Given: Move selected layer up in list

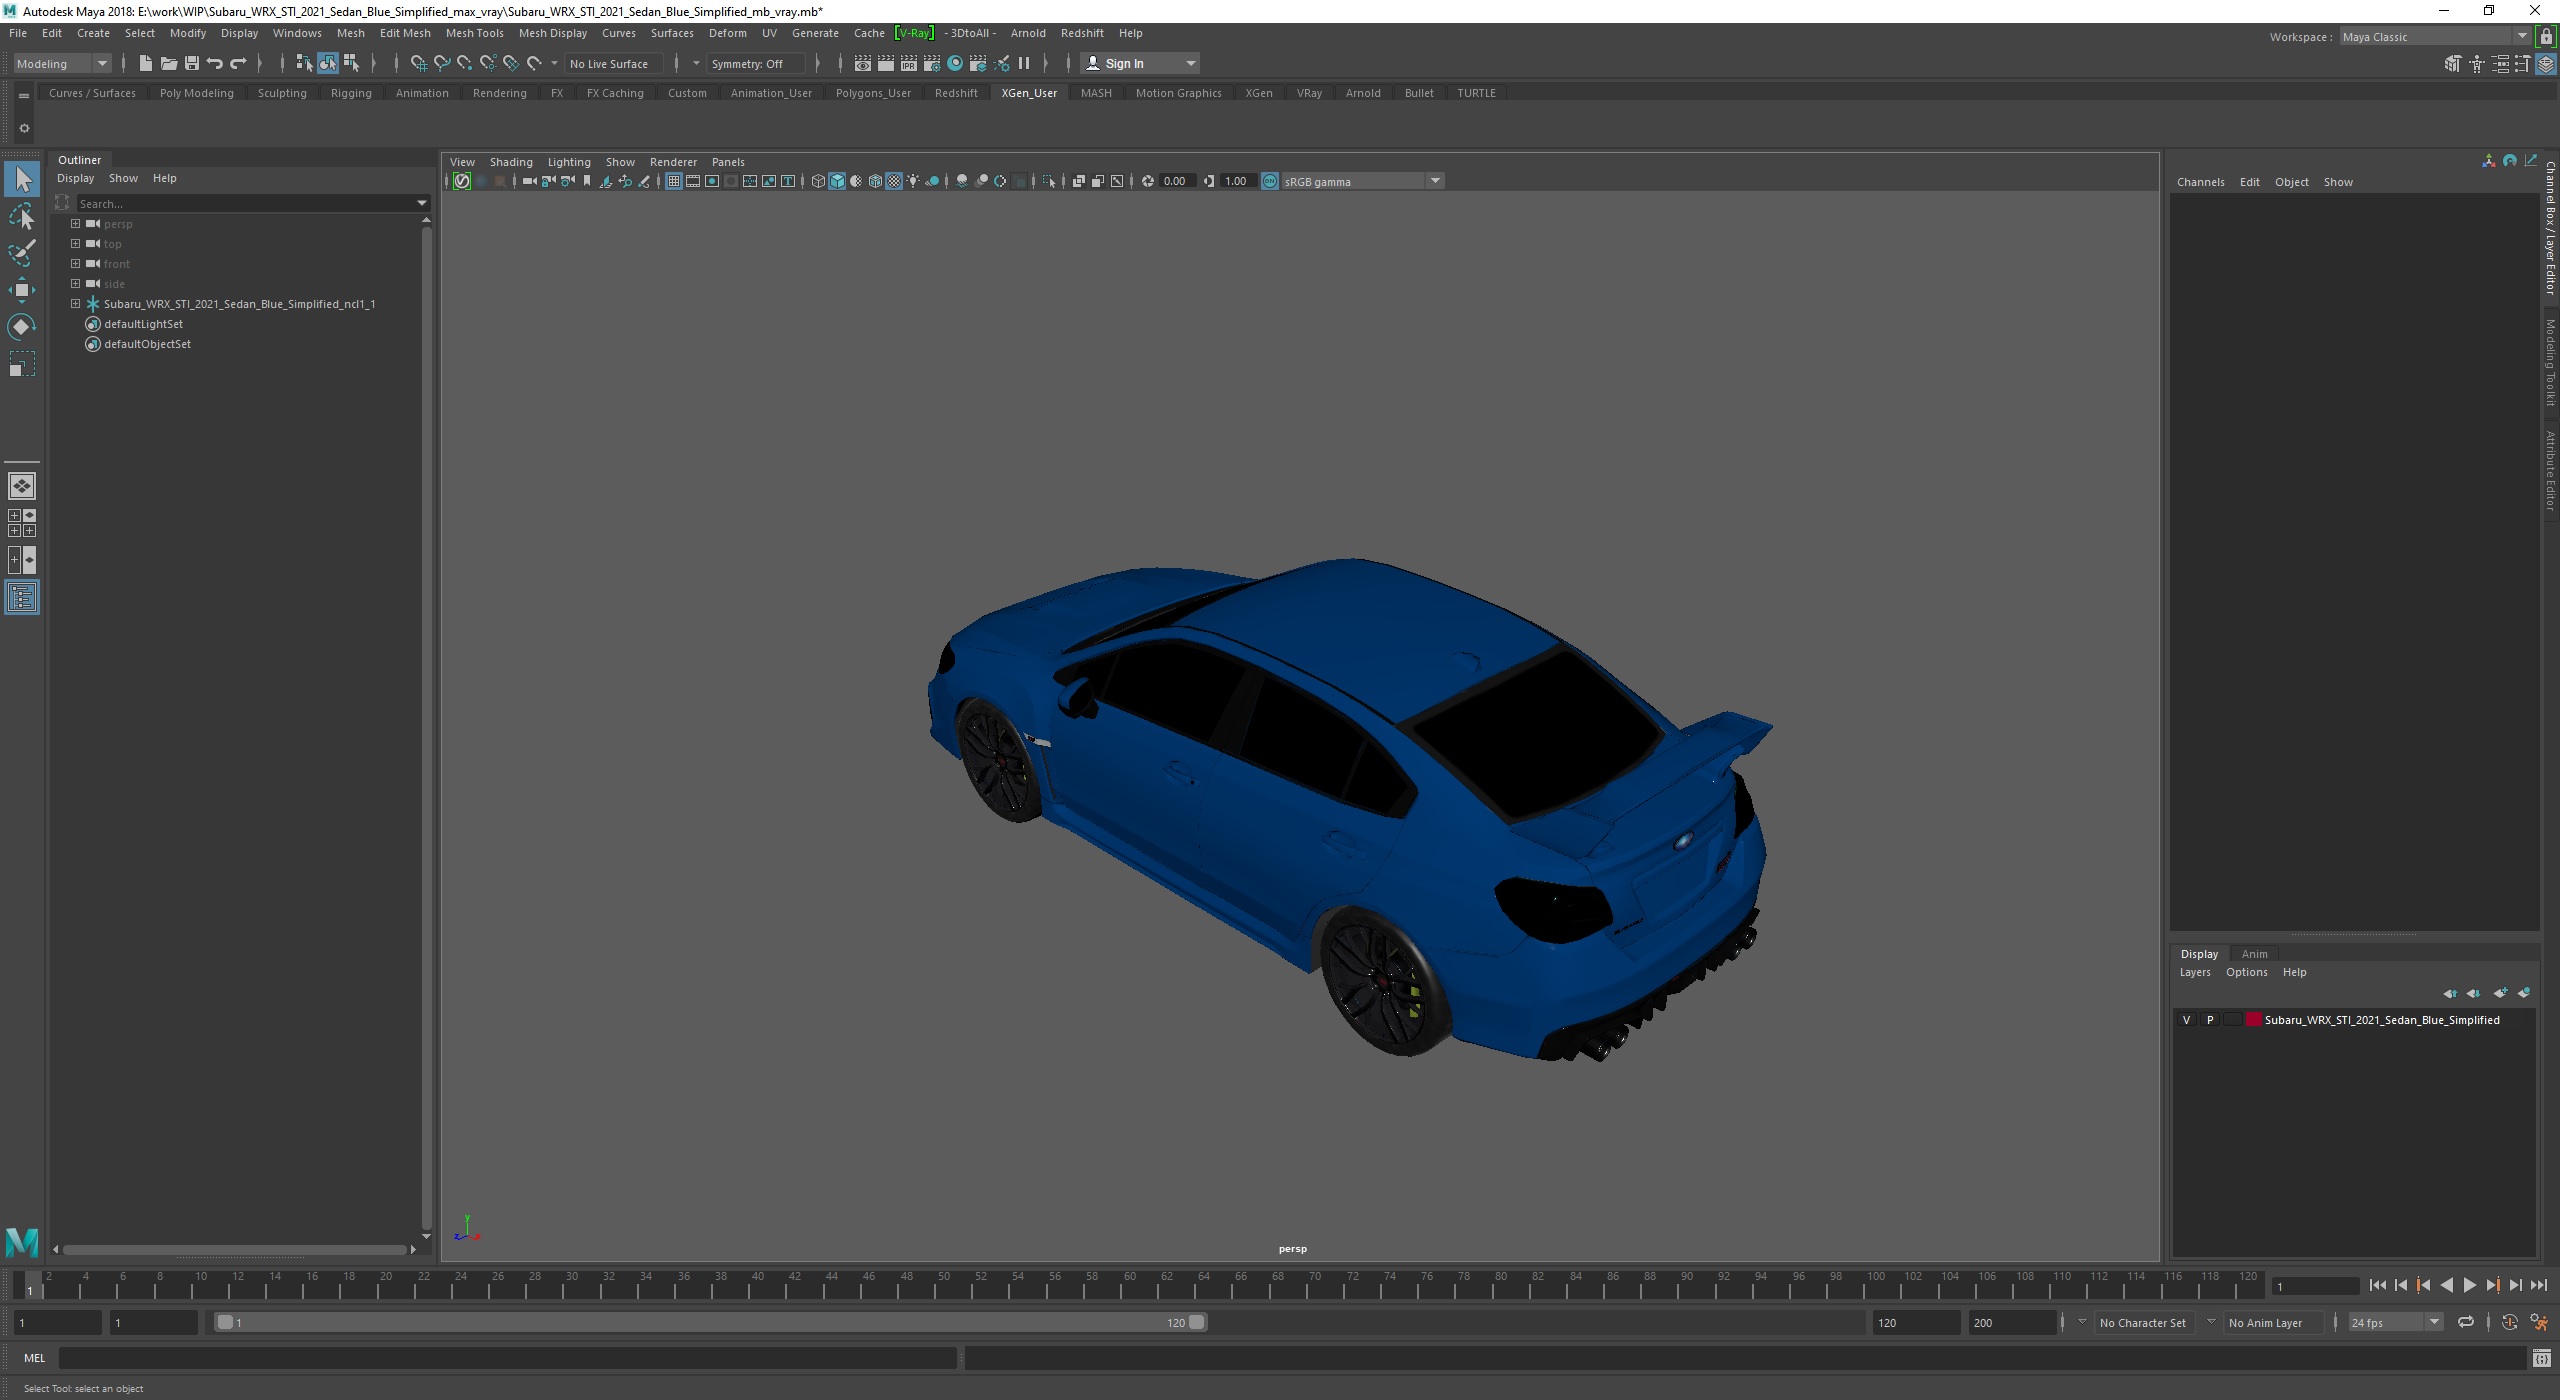Looking at the screenshot, I should tap(2450, 993).
